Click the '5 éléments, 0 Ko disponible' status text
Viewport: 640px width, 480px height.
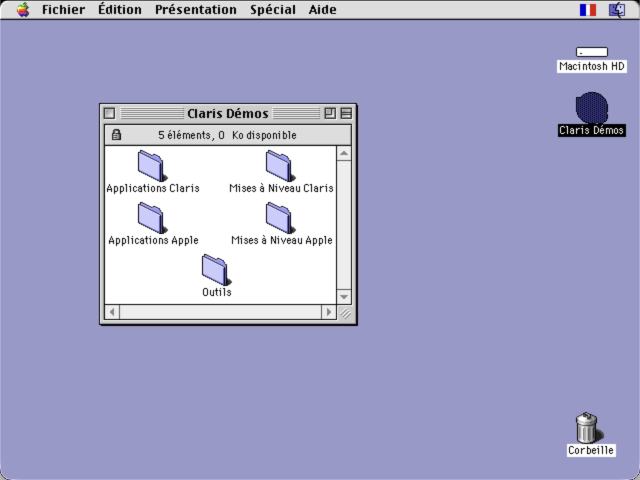pyautogui.click(x=227, y=135)
